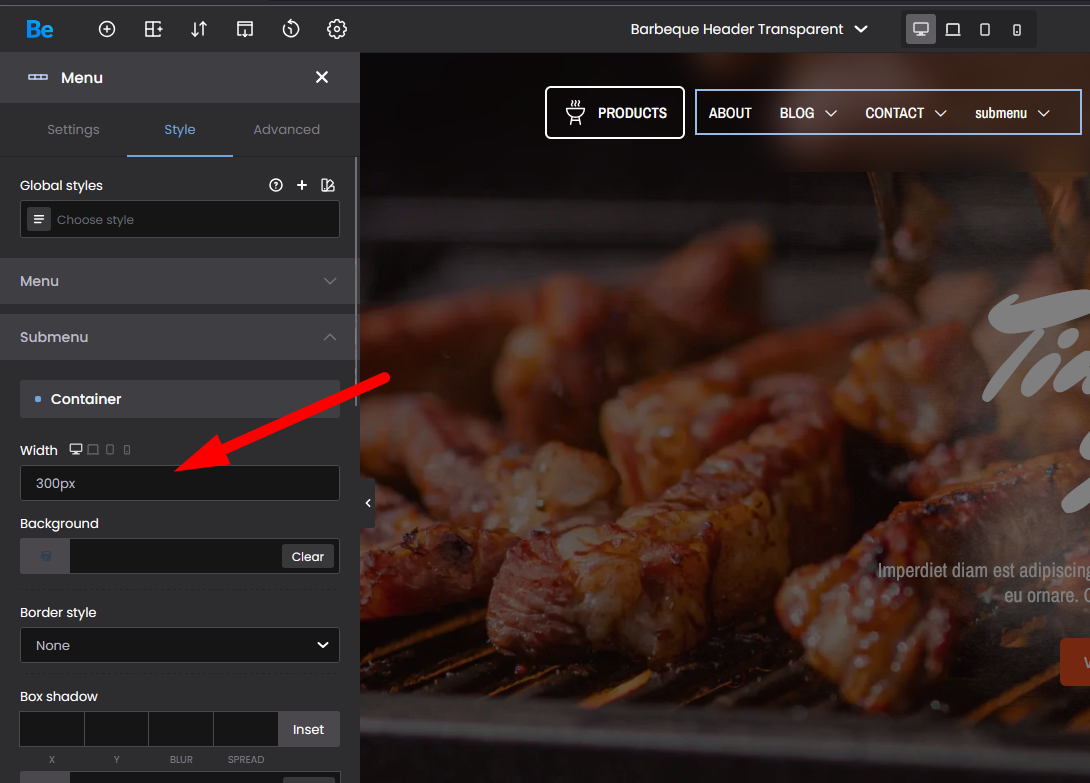The image size is (1090, 783).
Task: Switch to laptop preview mode
Action: (953, 29)
